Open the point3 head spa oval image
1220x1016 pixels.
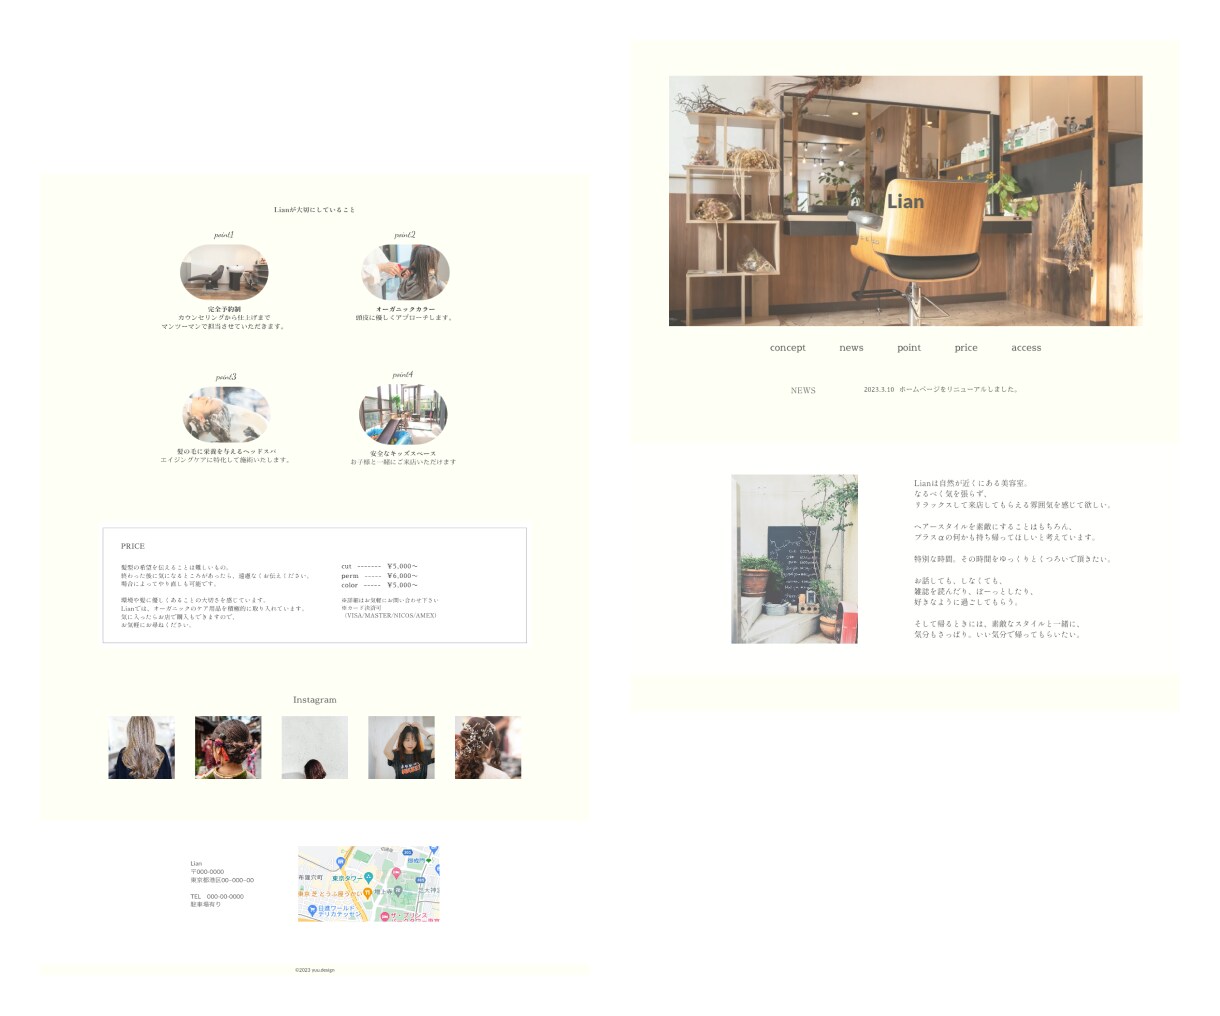(x=226, y=414)
